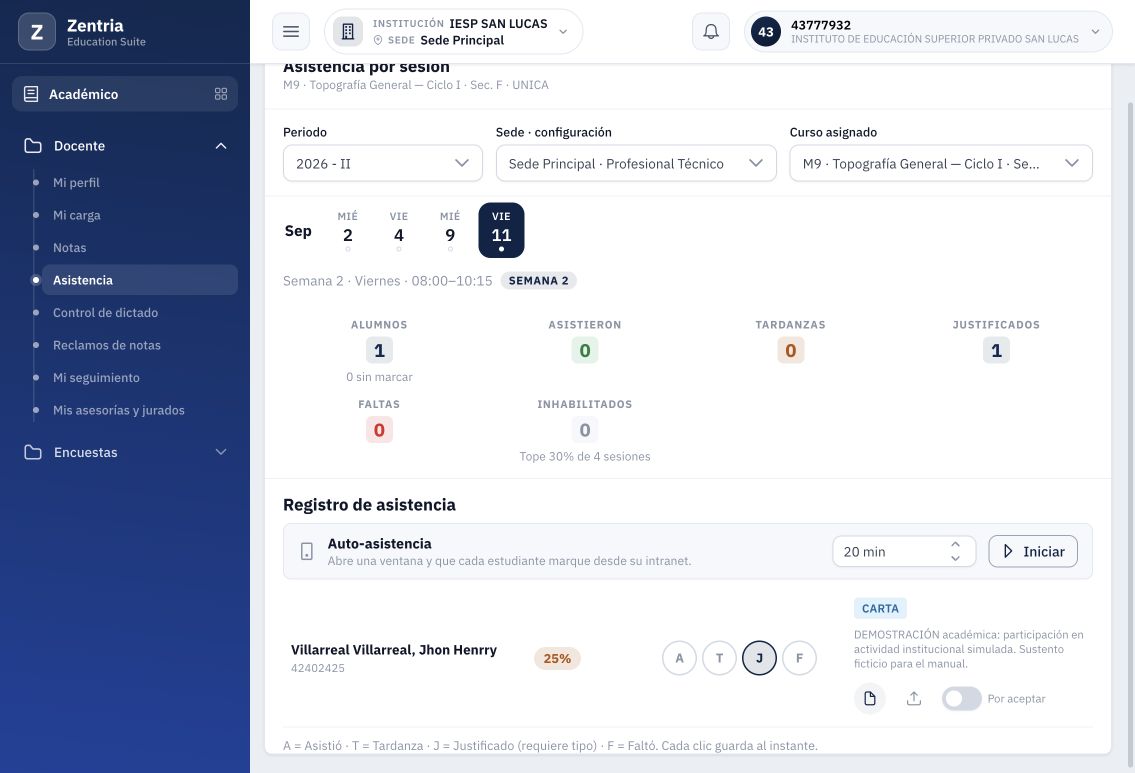Click the institution building icon

347,32
